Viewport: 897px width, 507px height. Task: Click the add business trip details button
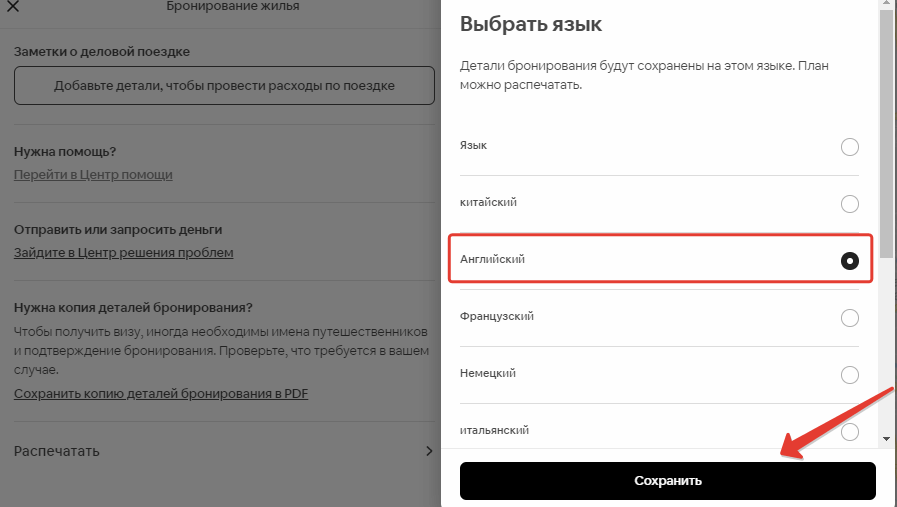(224, 86)
